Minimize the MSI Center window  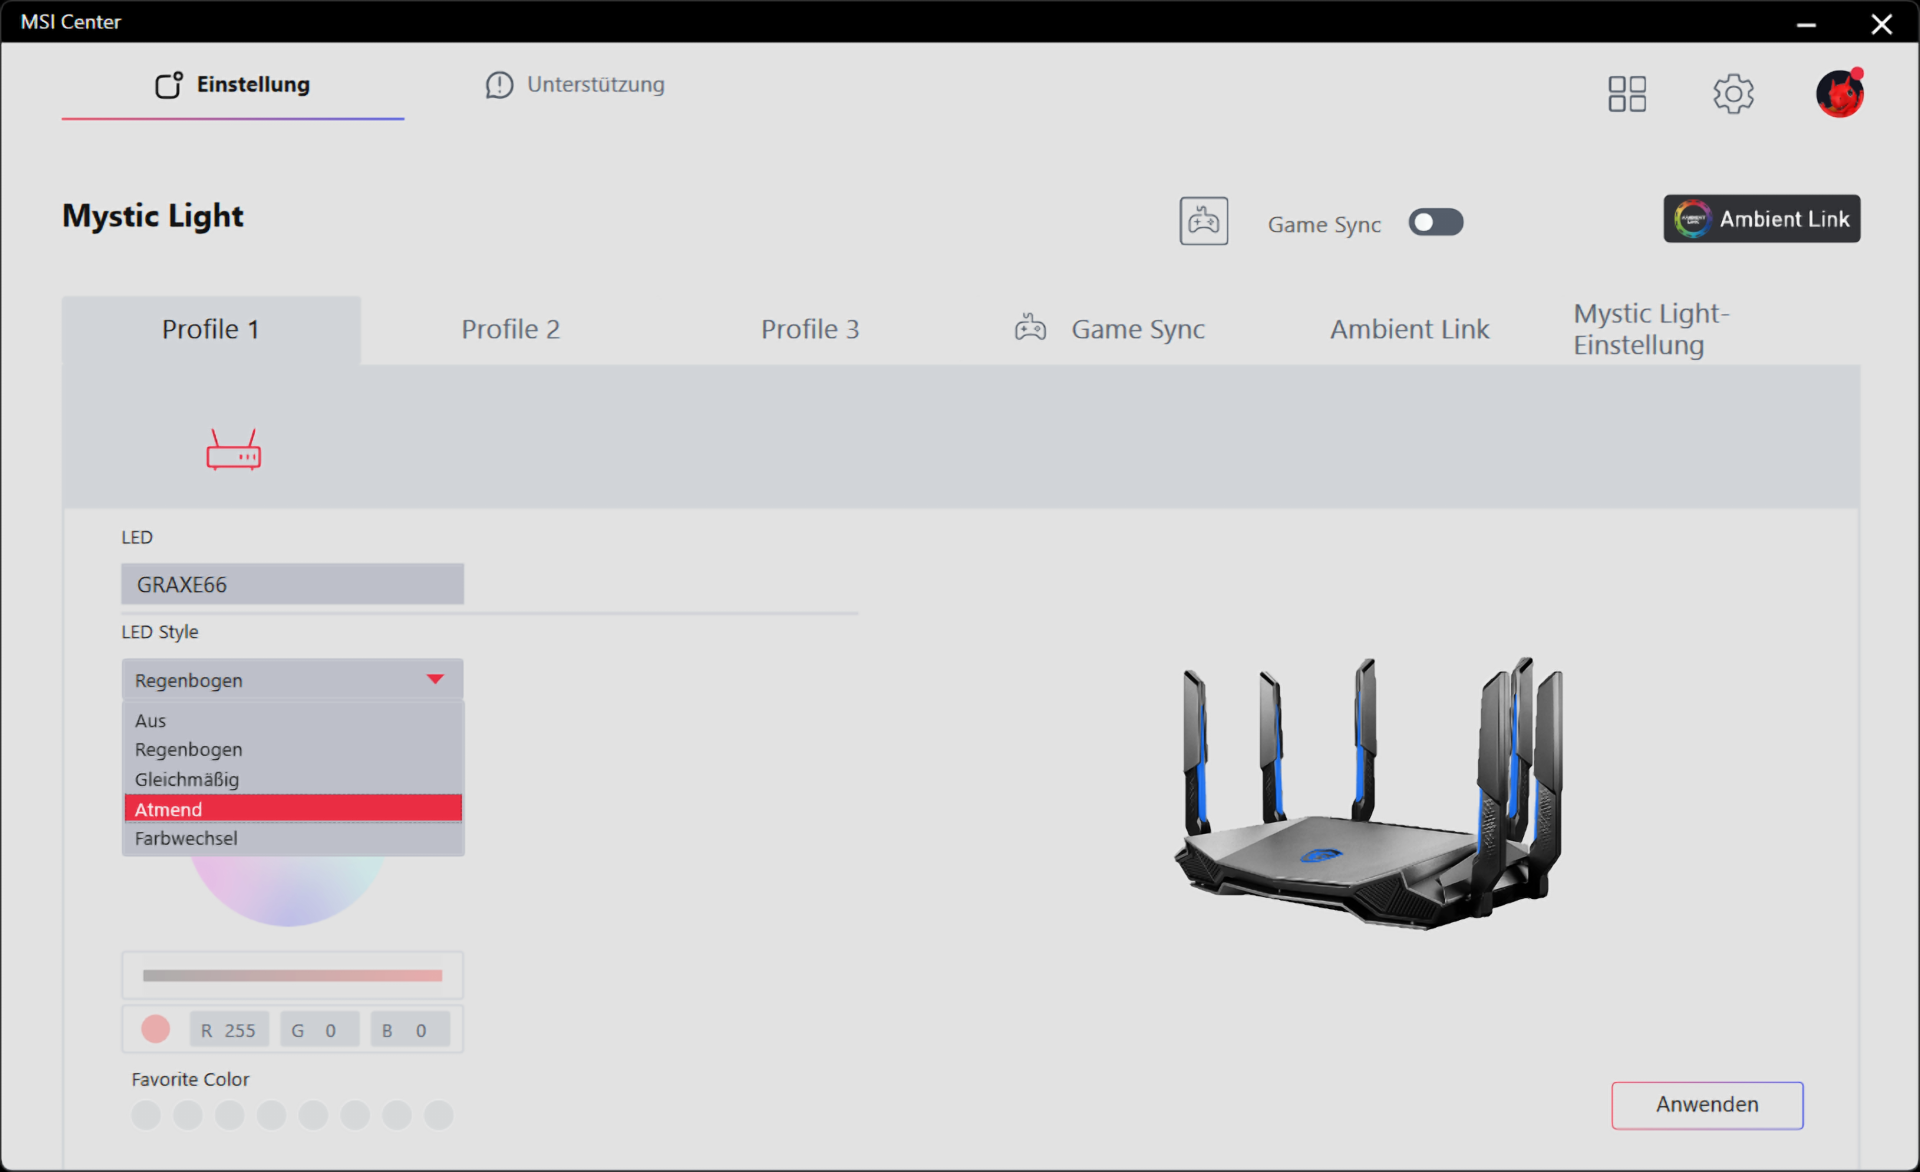coord(1806,24)
